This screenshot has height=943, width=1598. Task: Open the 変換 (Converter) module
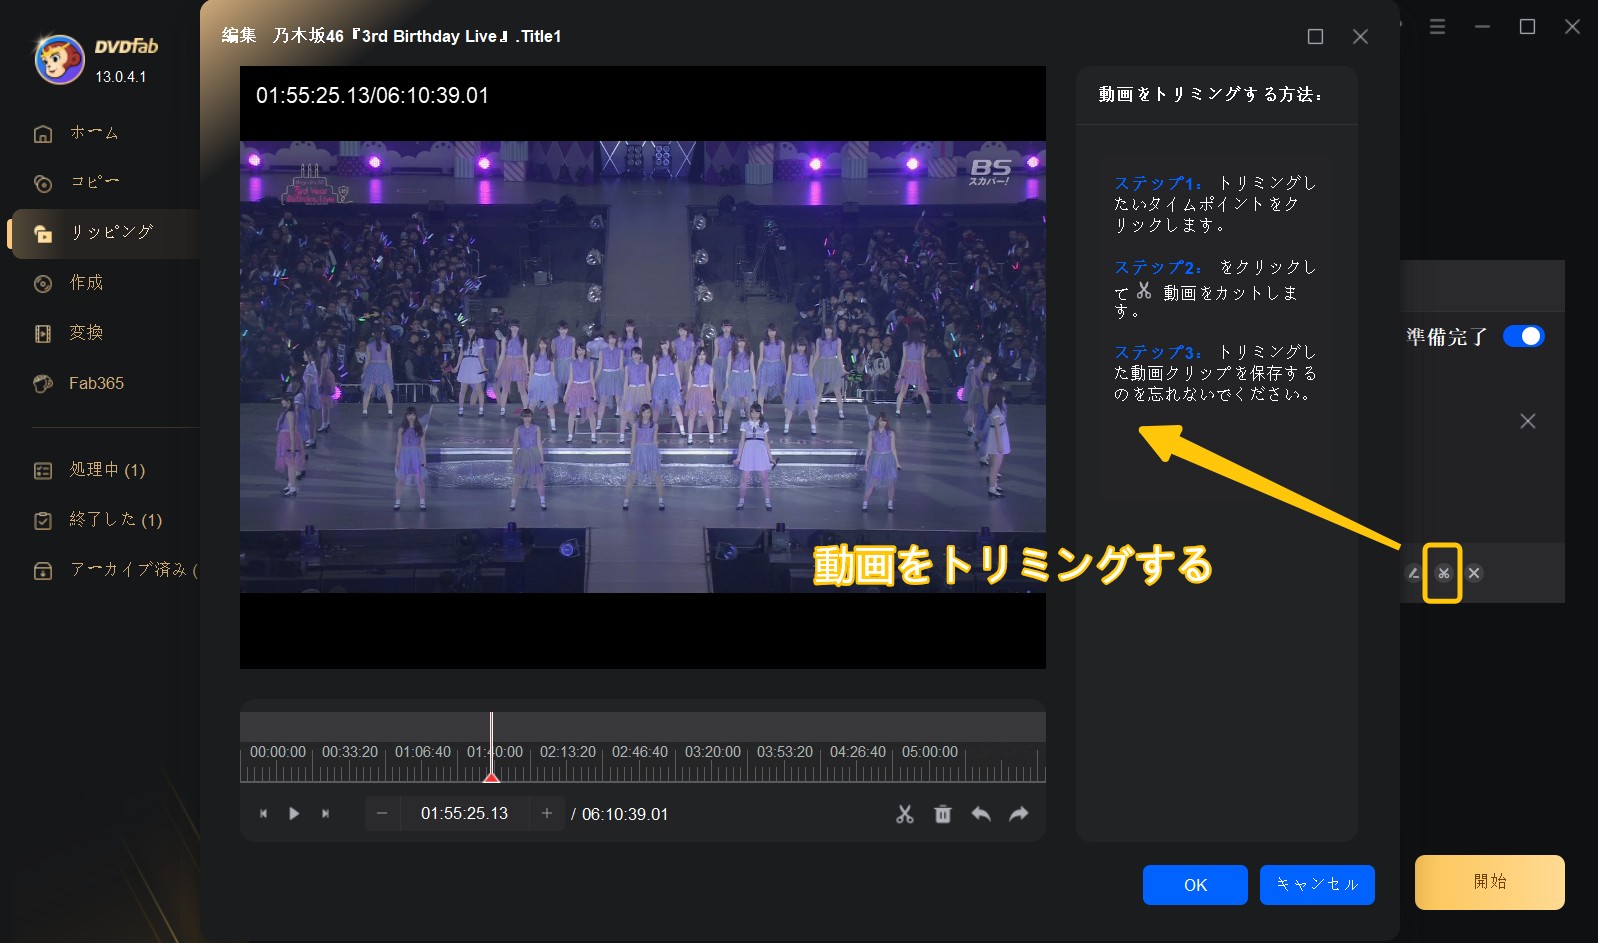86,333
